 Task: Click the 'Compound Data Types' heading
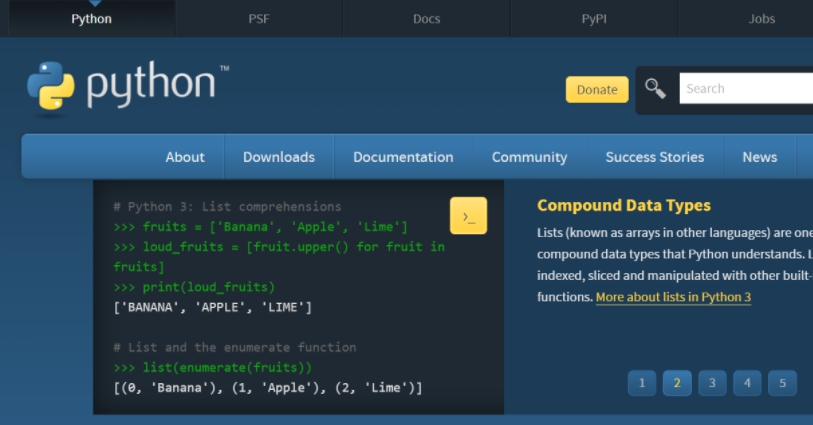click(624, 206)
